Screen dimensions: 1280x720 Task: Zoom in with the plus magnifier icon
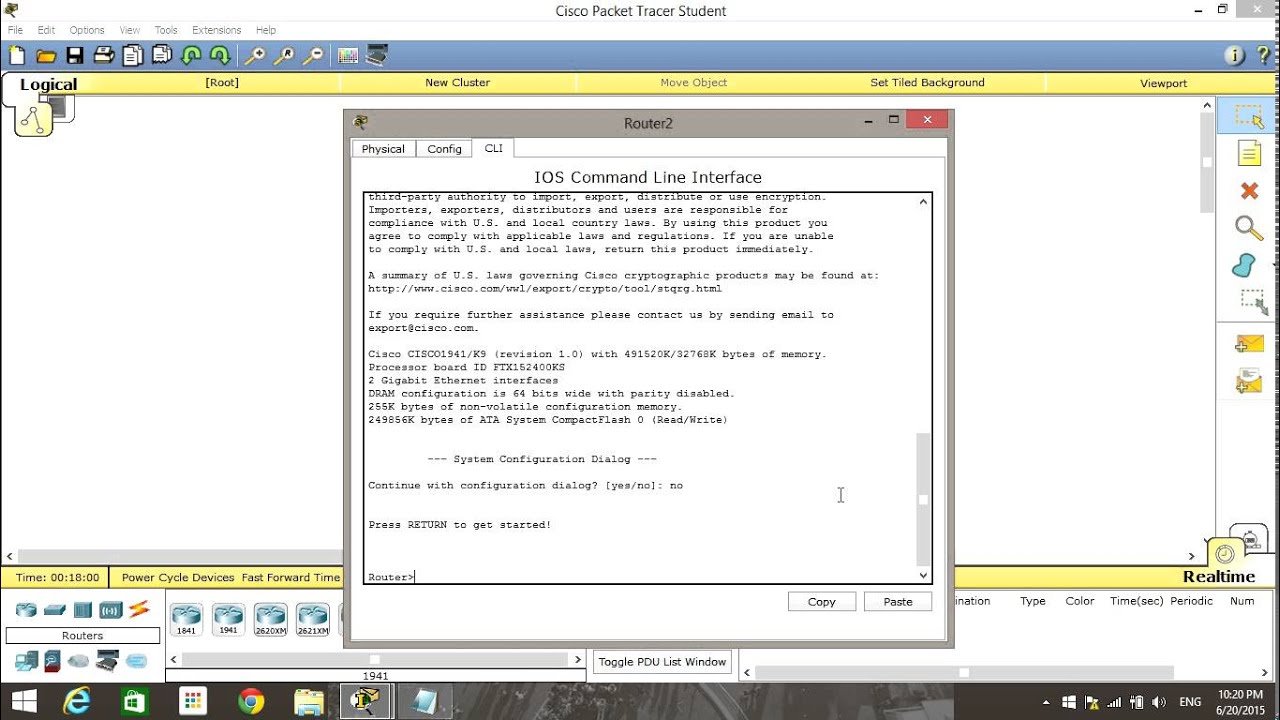255,56
